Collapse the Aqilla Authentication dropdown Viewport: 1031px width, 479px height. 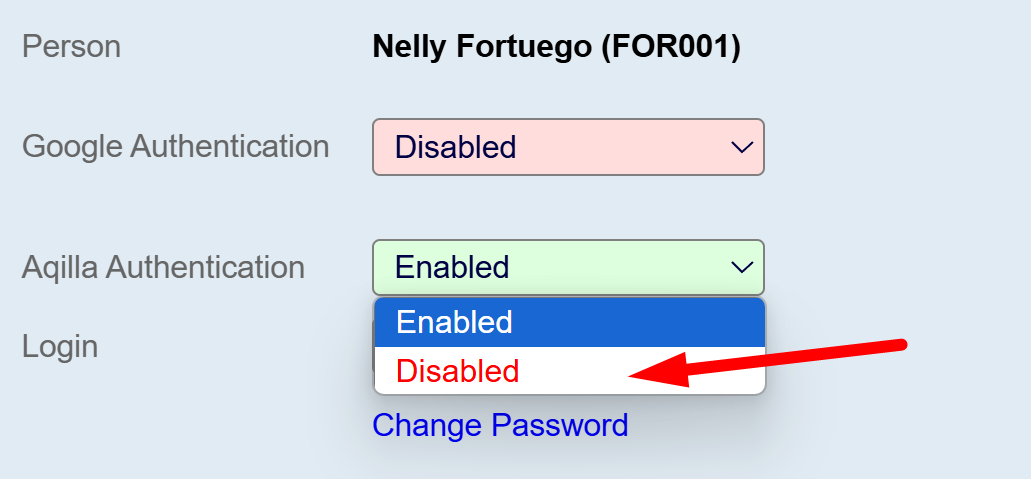coord(567,267)
